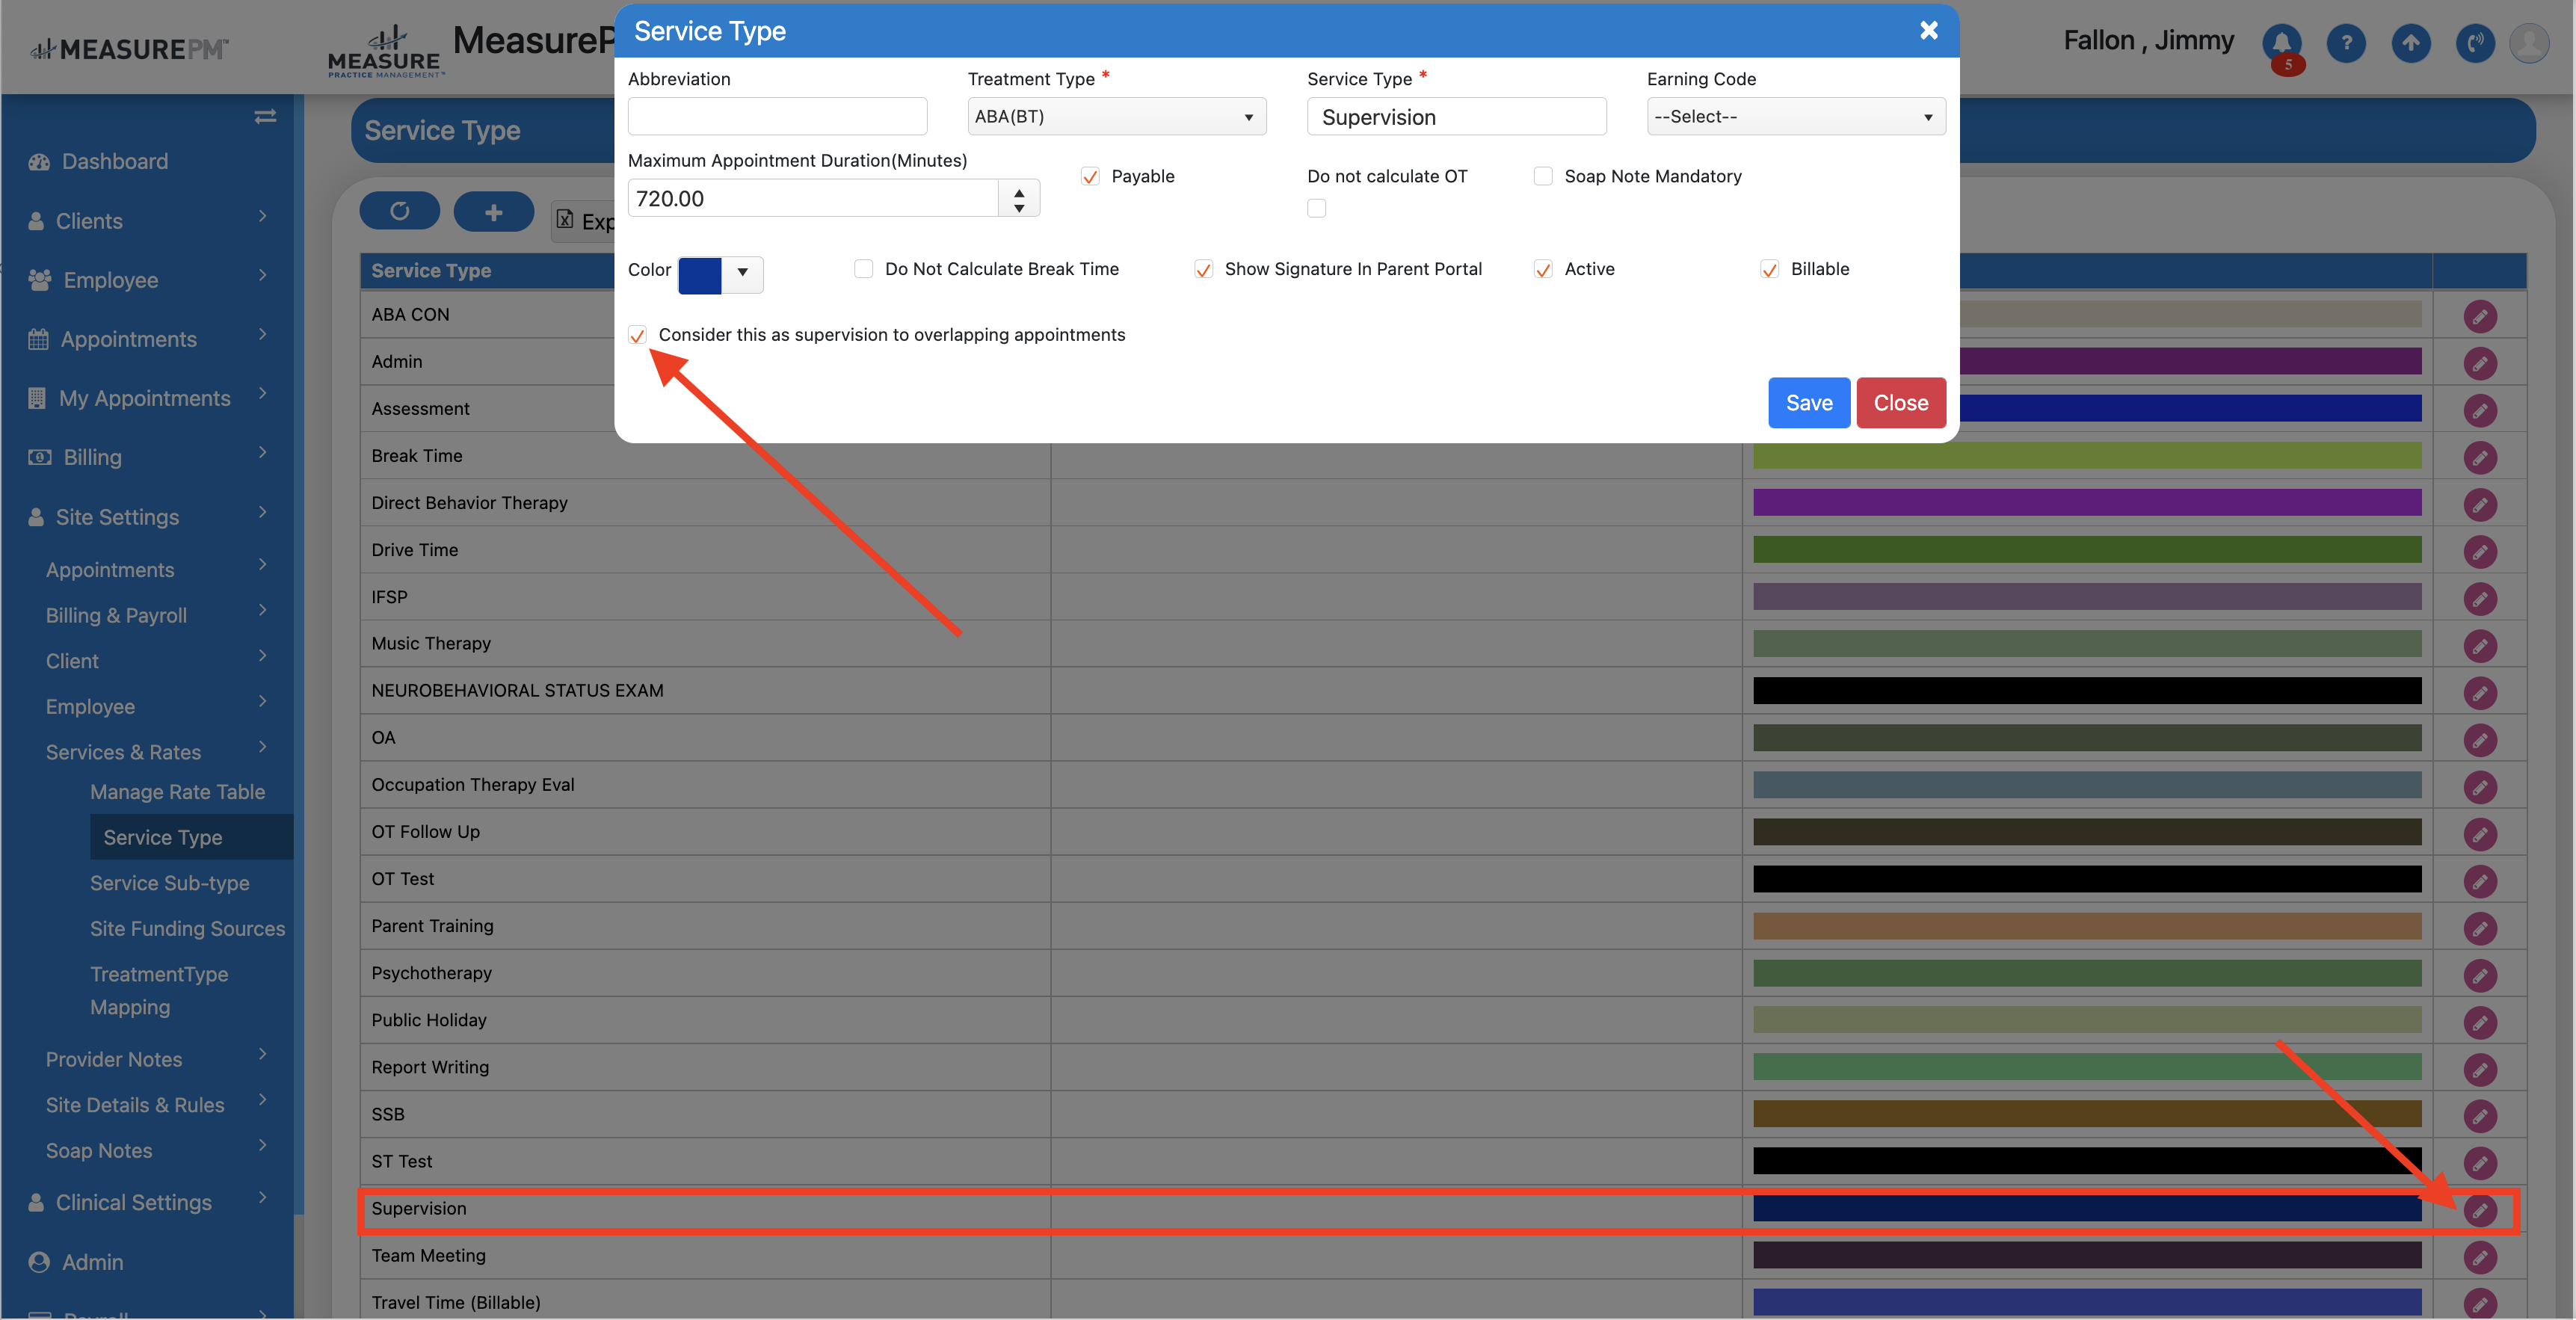The width and height of the screenshot is (2576, 1320).
Task: Open Service Sub-type in the sidebar
Action: 170,883
